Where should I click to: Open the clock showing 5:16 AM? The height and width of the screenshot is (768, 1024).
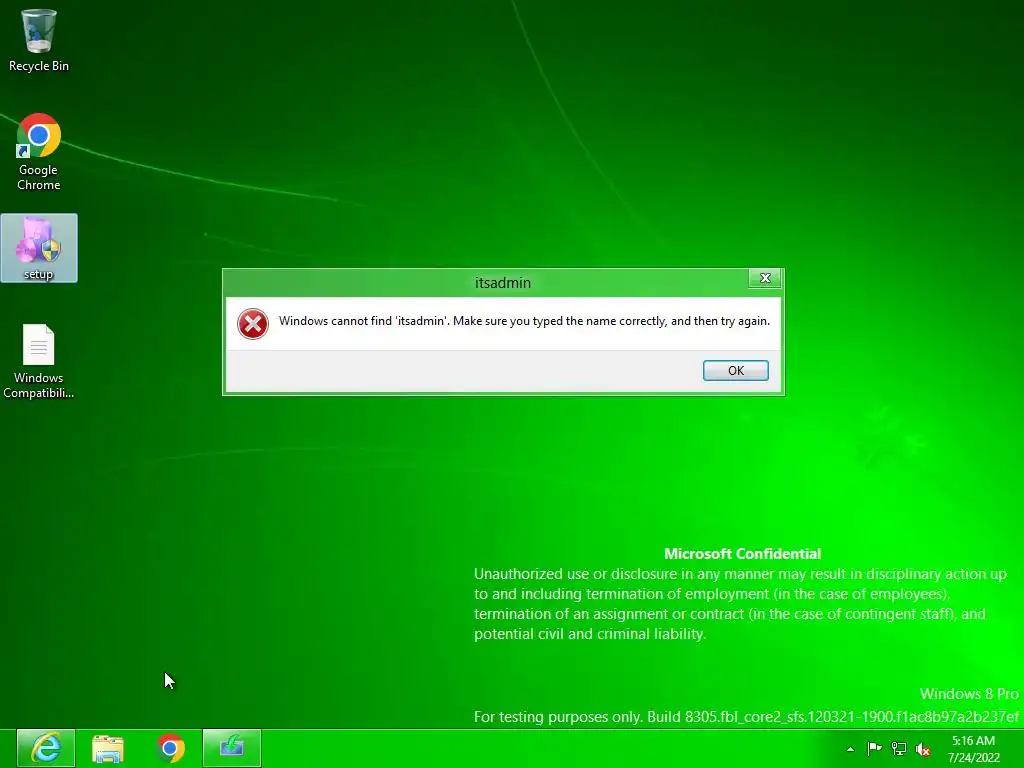974,749
